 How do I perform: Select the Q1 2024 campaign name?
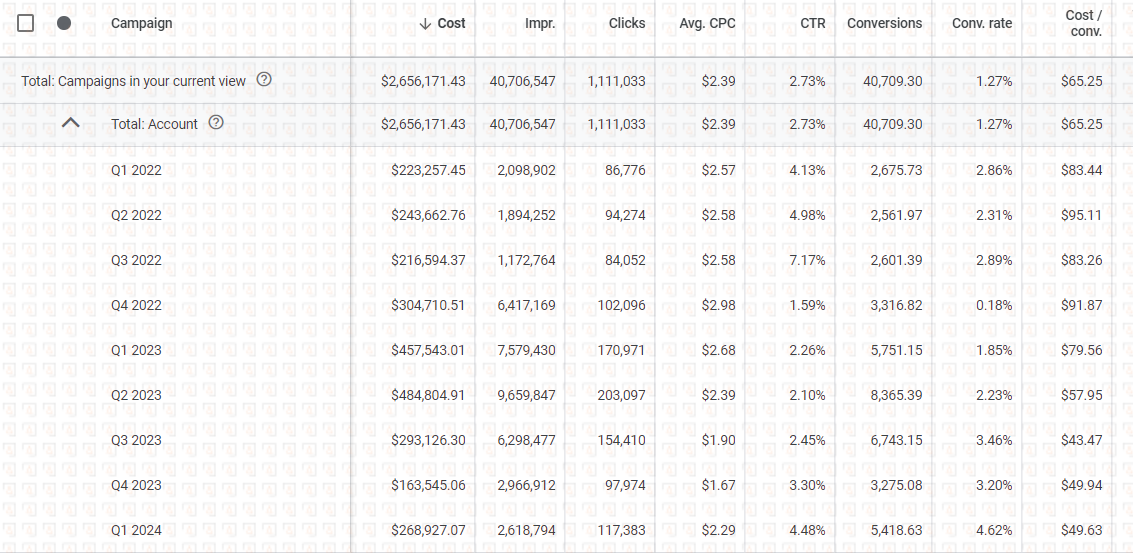tap(136, 530)
